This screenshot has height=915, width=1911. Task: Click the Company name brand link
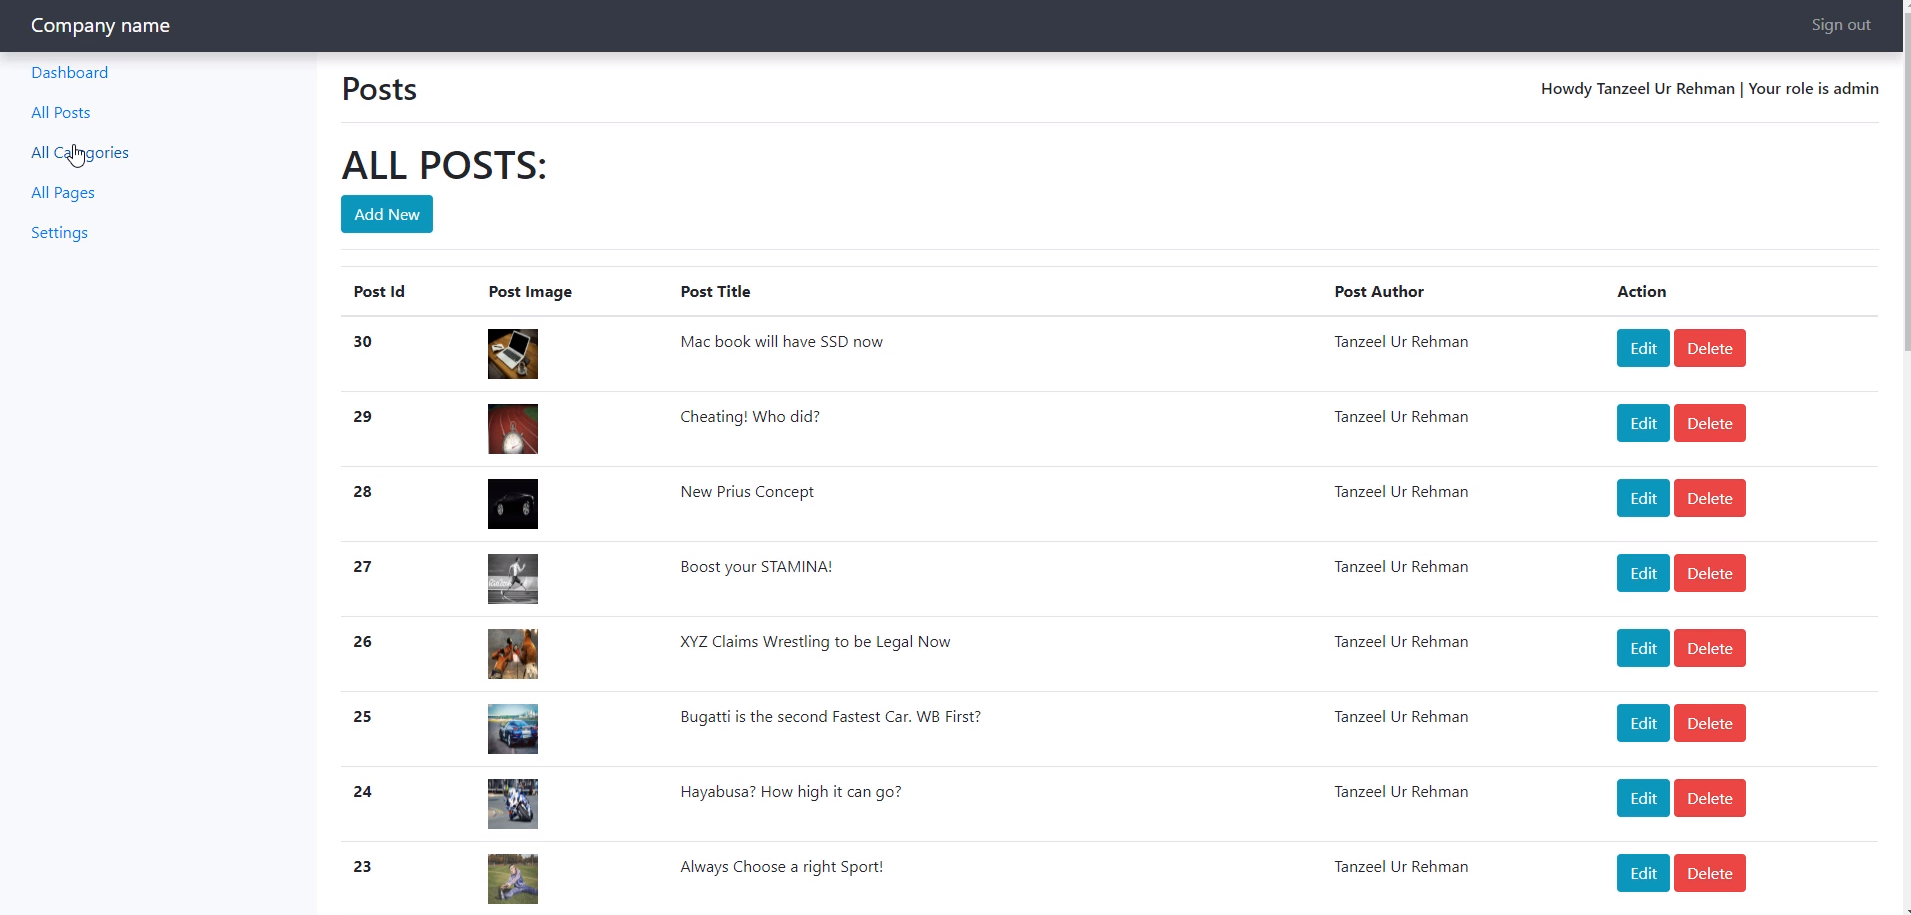100,26
